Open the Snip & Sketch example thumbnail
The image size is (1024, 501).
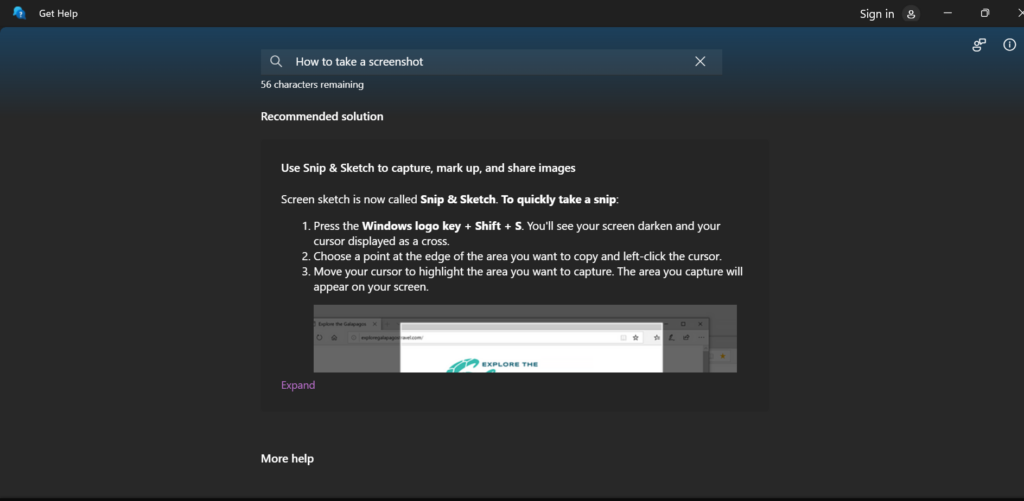tap(525, 338)
